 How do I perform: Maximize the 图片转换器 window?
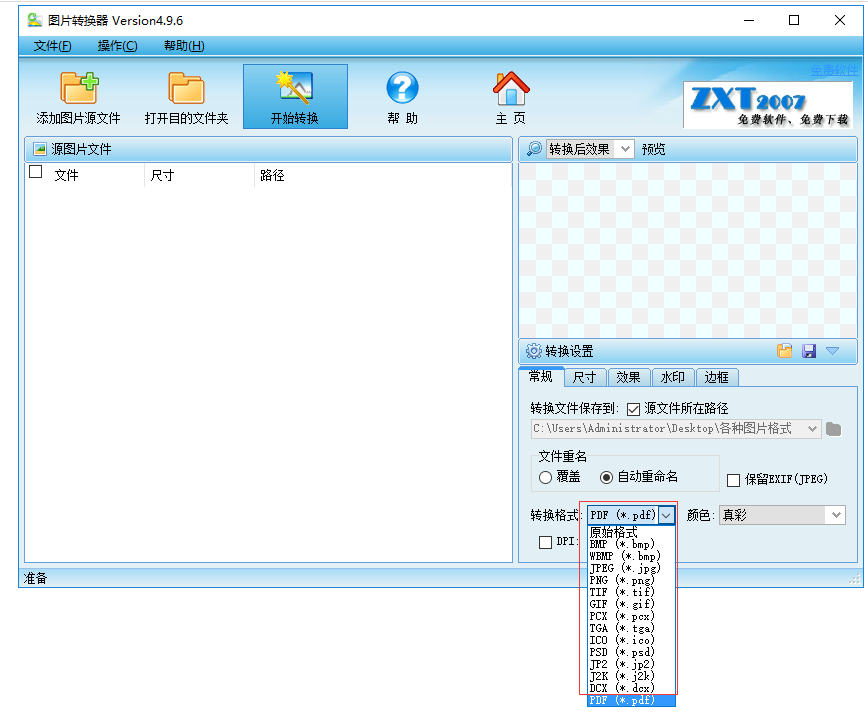pos(794,20)
